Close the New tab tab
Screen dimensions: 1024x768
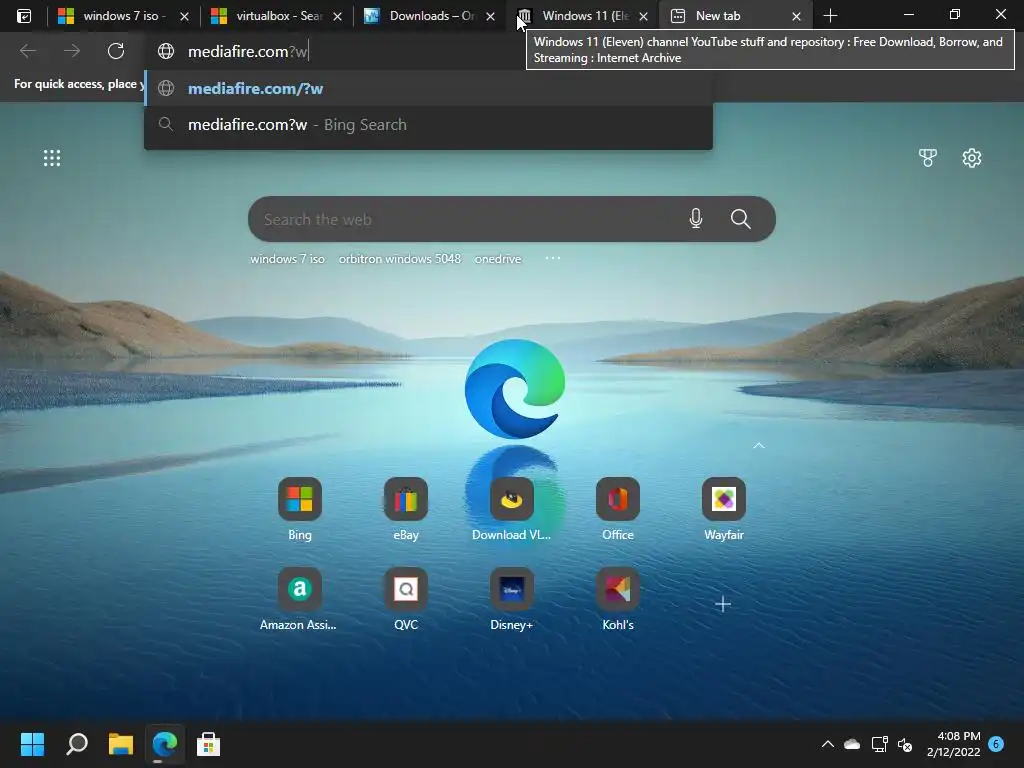[x=796, y=16]
